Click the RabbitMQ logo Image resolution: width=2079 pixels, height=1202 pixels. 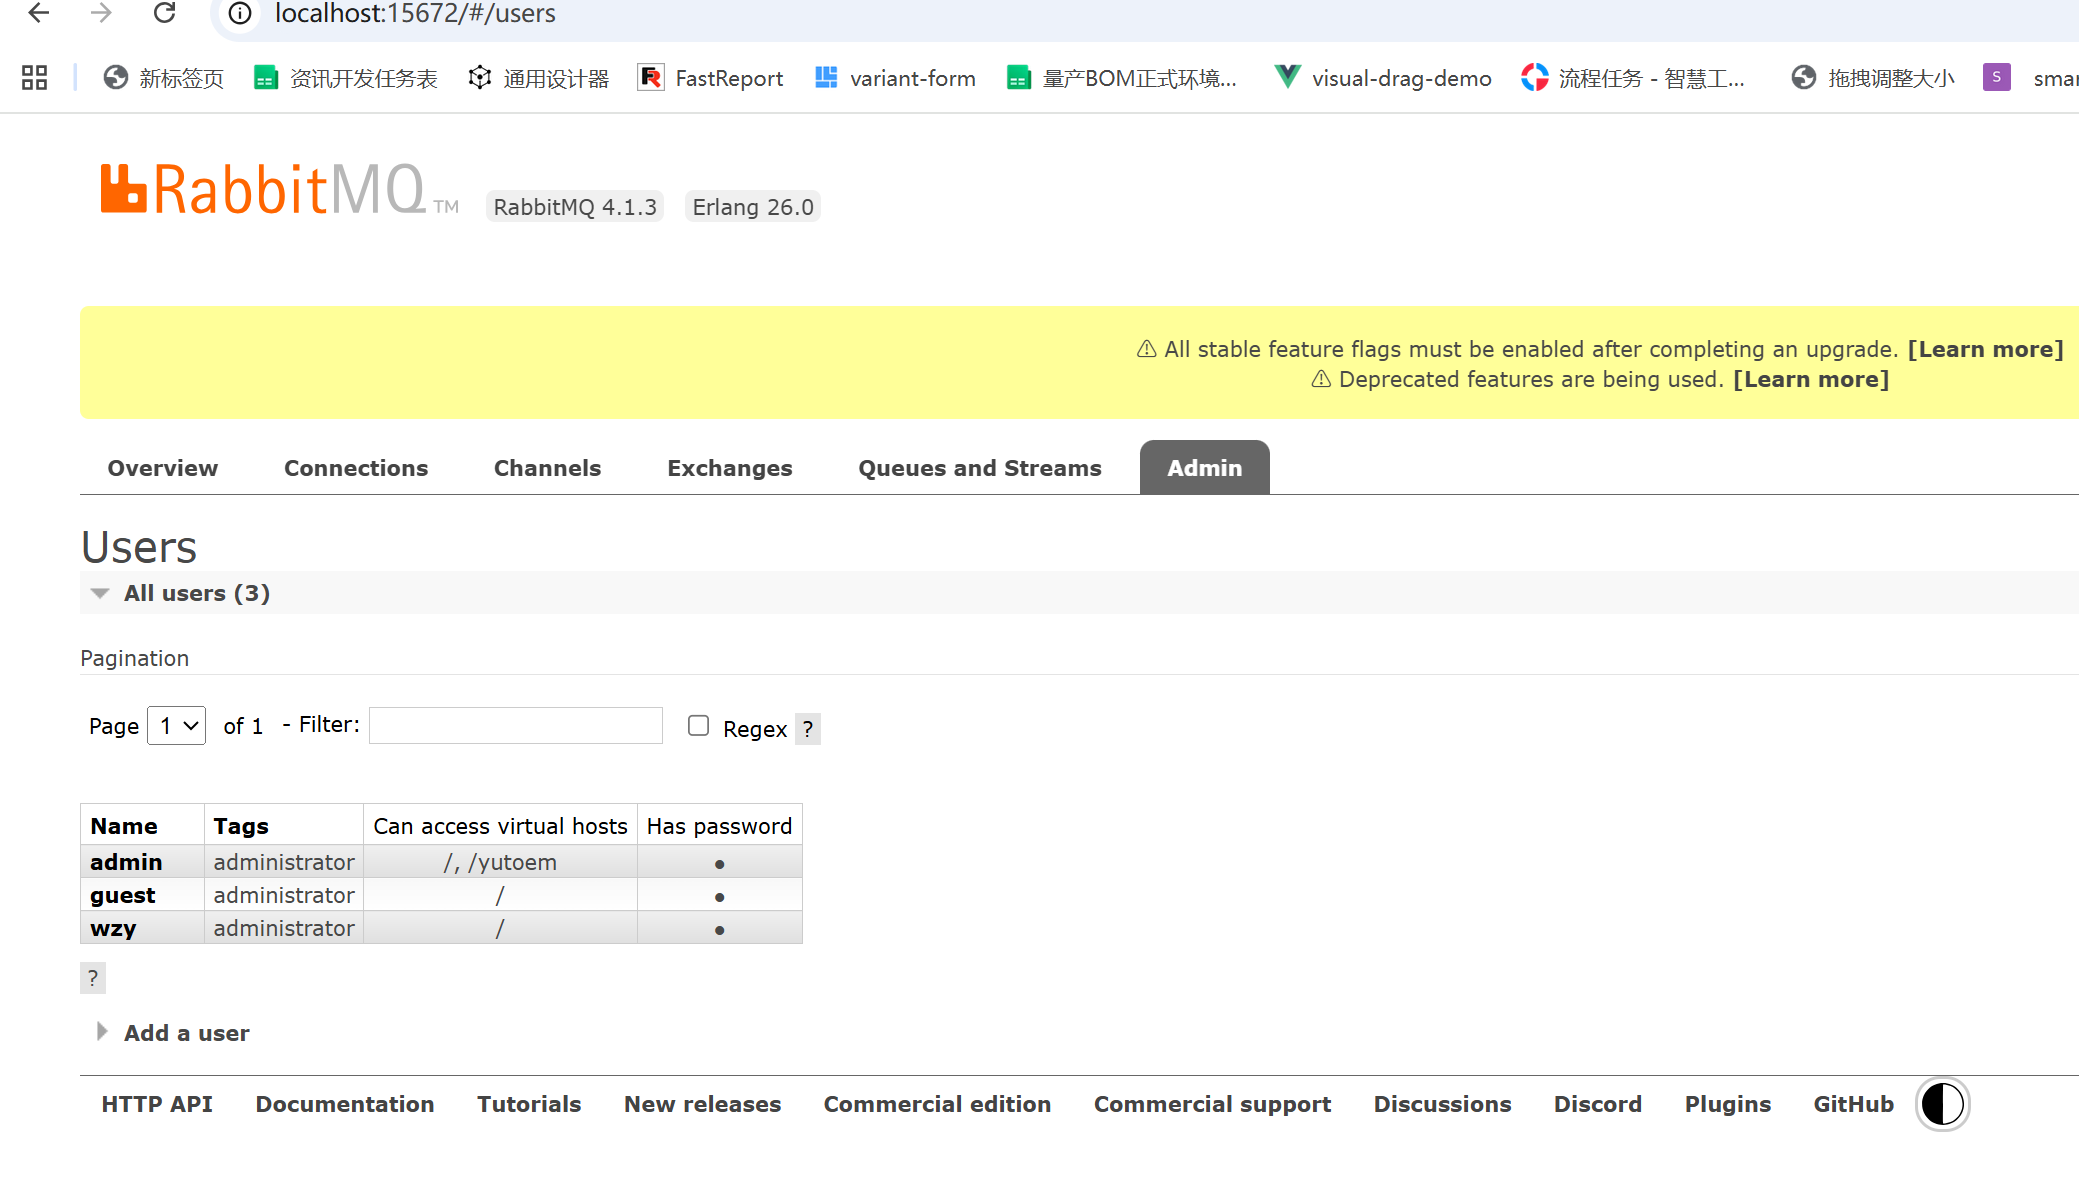pyautogui.click(x=280, y=189)
